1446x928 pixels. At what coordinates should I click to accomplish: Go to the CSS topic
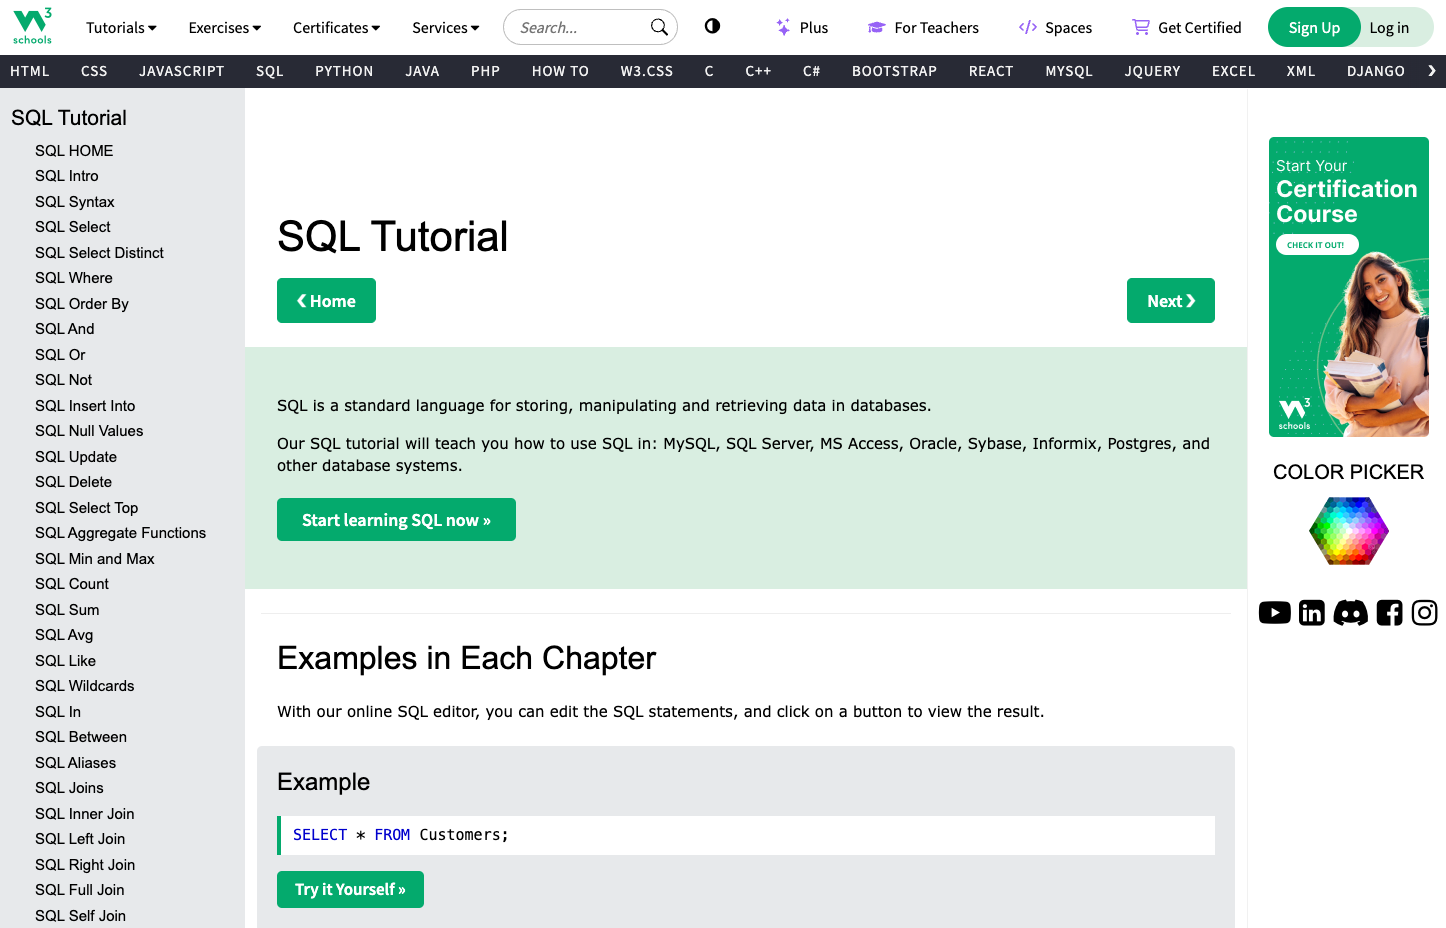[94, 71]
